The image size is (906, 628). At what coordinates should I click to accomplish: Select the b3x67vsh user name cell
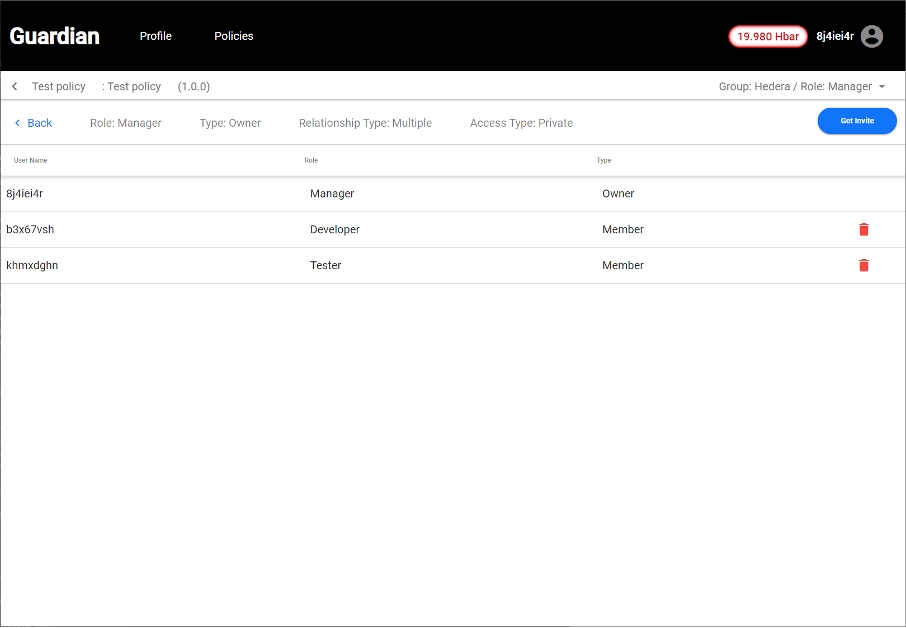point(30,230)
